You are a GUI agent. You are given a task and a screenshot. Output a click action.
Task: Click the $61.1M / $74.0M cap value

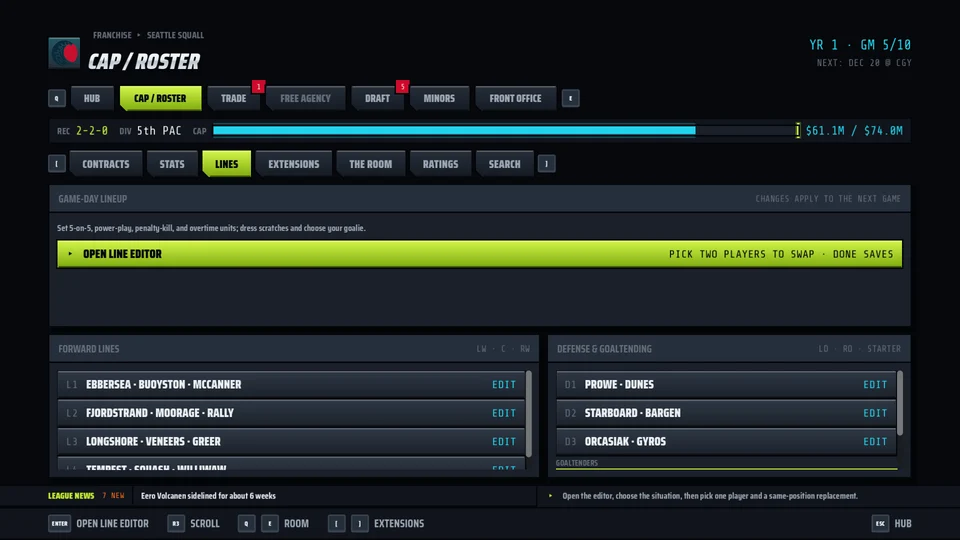[x=854, y=130]
